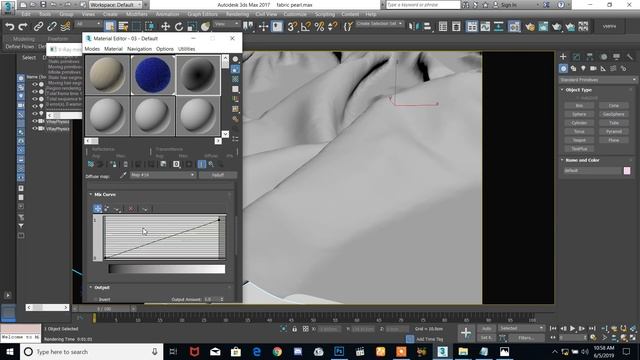Image resolution: width=640 pixels, height=360 pixels.
Task: Collapse the Object Type rollout
Action: [x=562, y=90]
